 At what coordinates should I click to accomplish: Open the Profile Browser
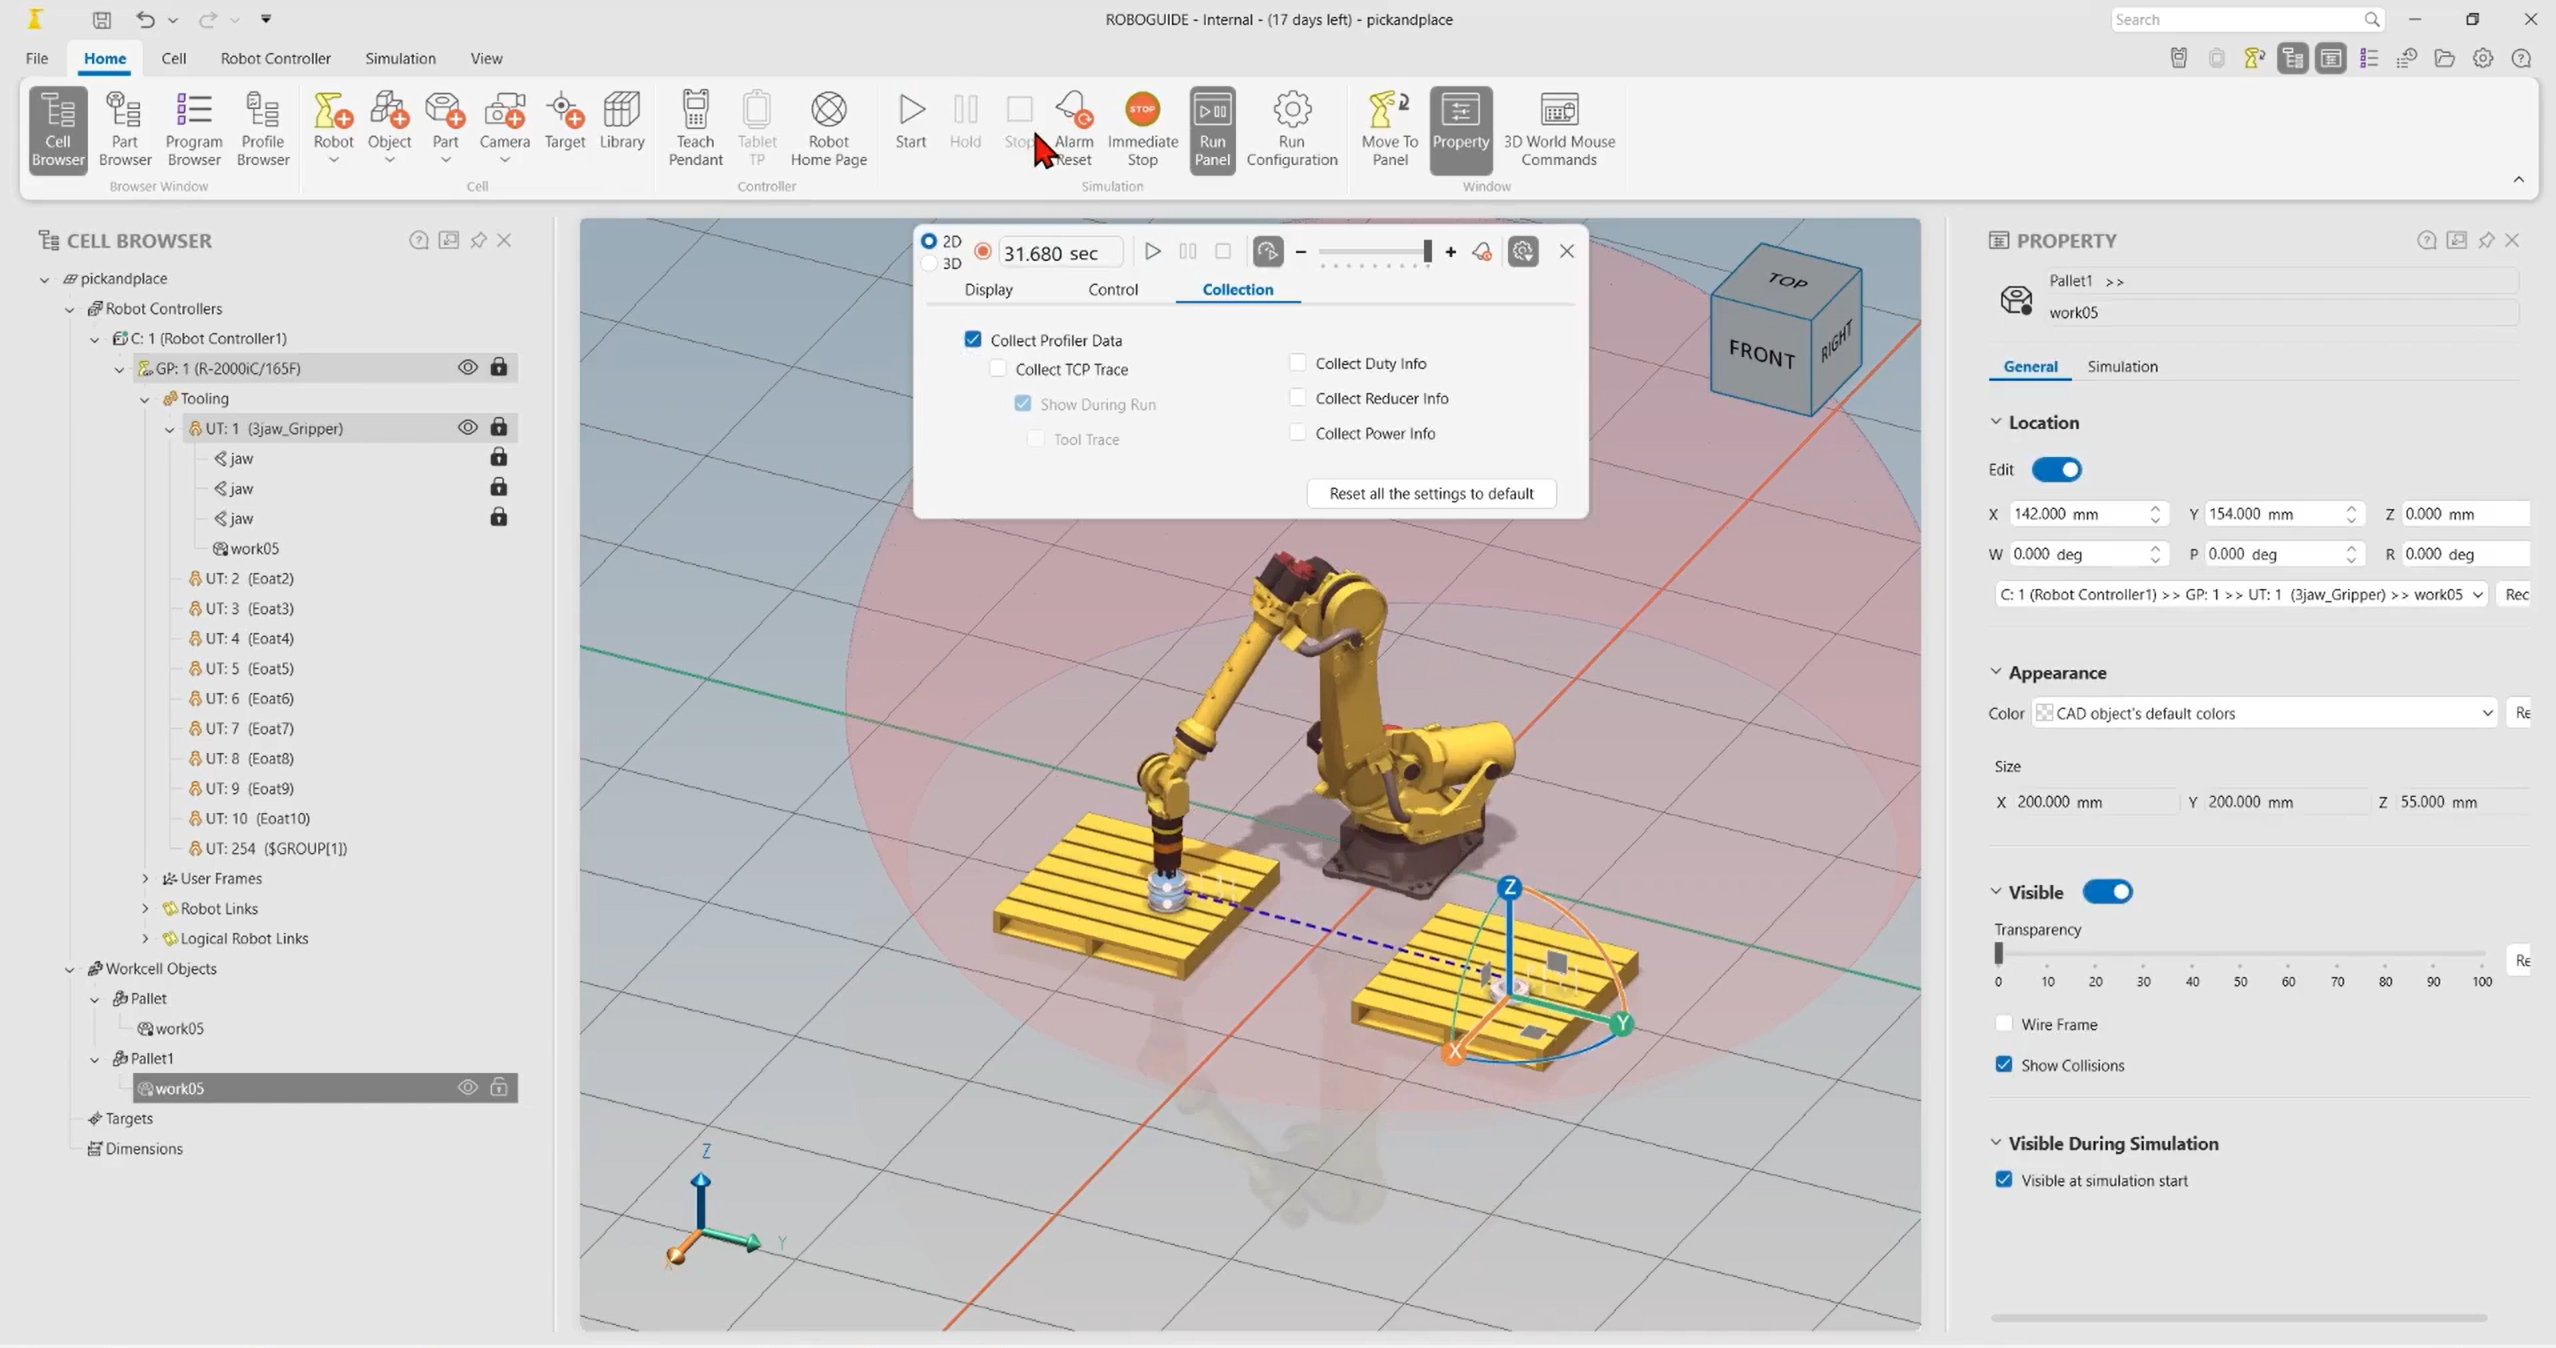262,130
